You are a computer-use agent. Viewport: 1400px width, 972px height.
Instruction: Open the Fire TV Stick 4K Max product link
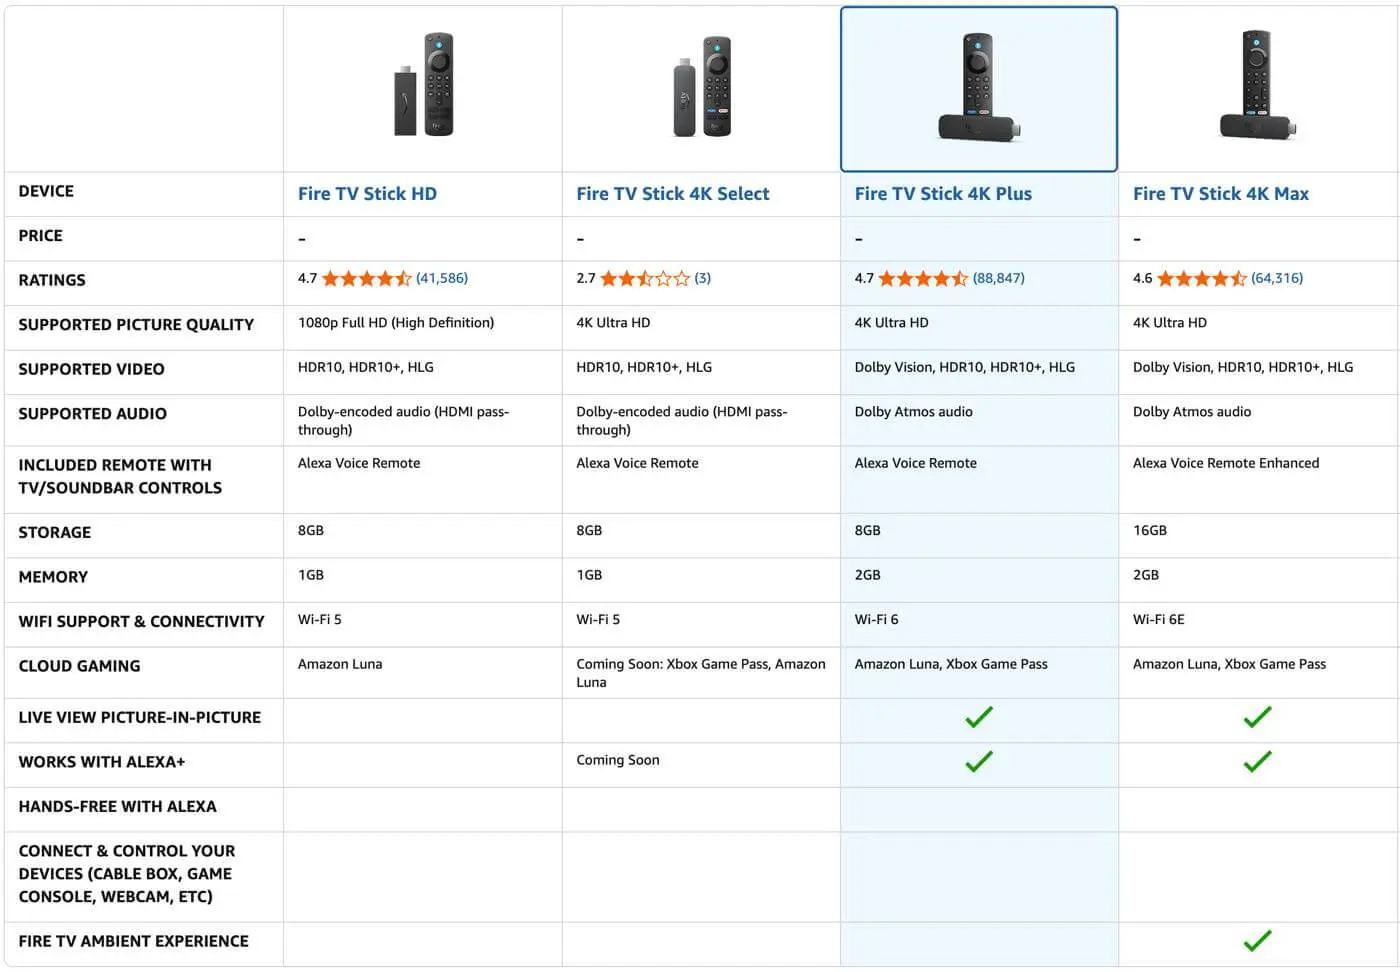(1220, 193)
